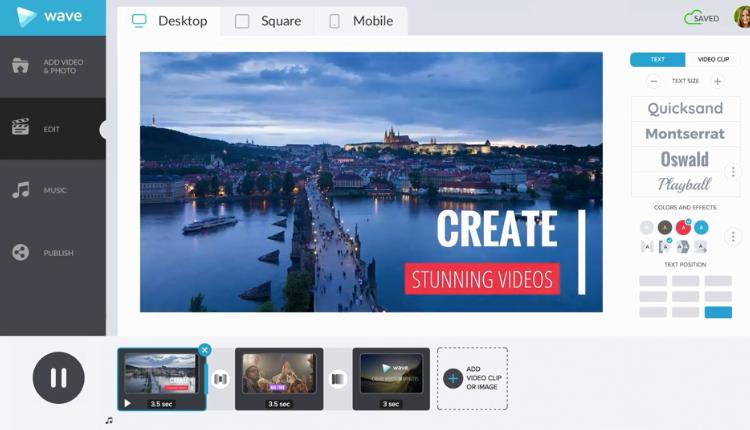Switch to the Mobile format tab
Screen dimensions: 750x430
tap(360, 21)
